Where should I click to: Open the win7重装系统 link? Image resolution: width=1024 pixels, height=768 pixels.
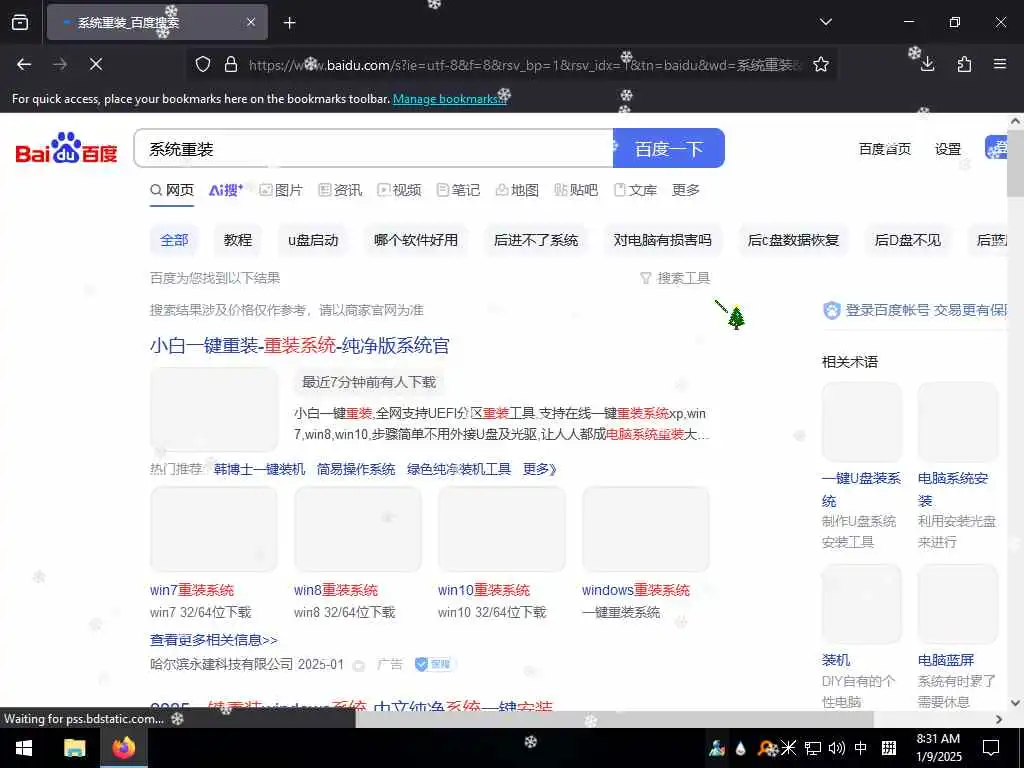pos(192,590)
